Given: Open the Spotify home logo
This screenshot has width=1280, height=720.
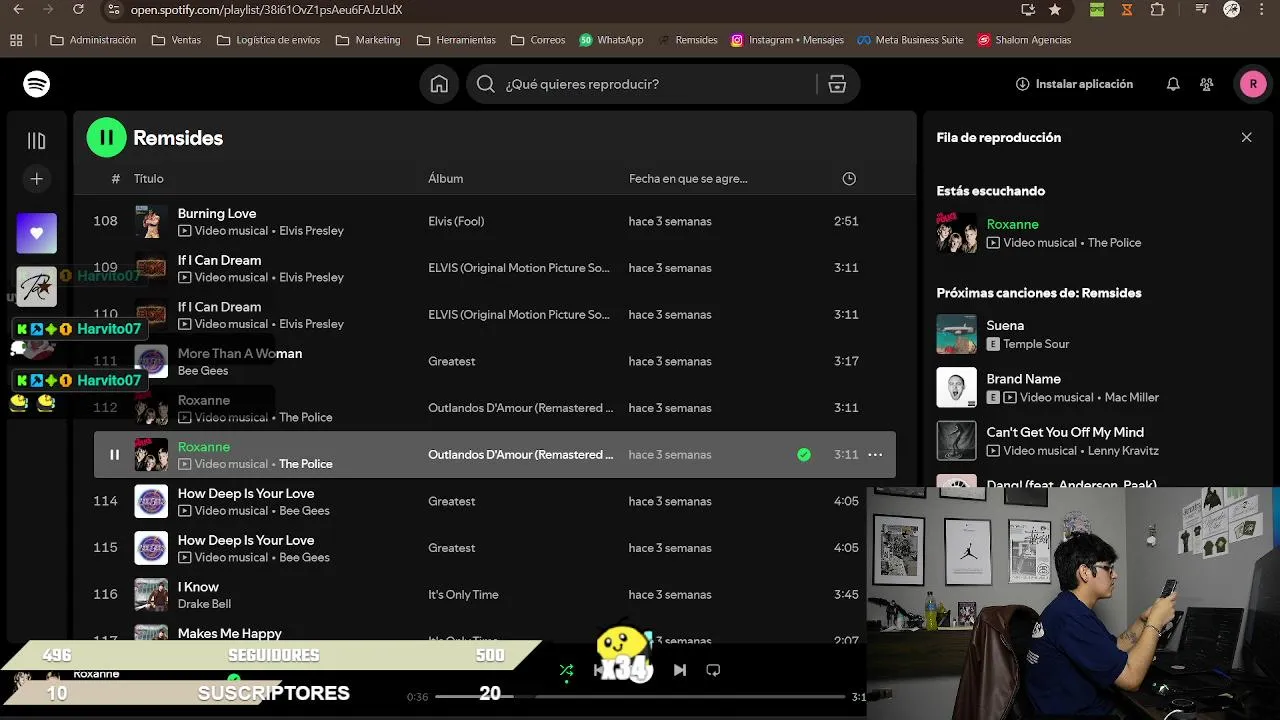Looking at the screenshot, I should coord(37,84).
